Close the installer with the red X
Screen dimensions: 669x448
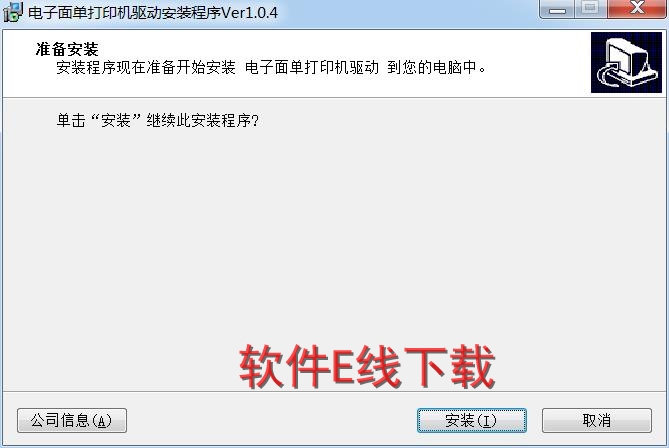click(636, 9)
